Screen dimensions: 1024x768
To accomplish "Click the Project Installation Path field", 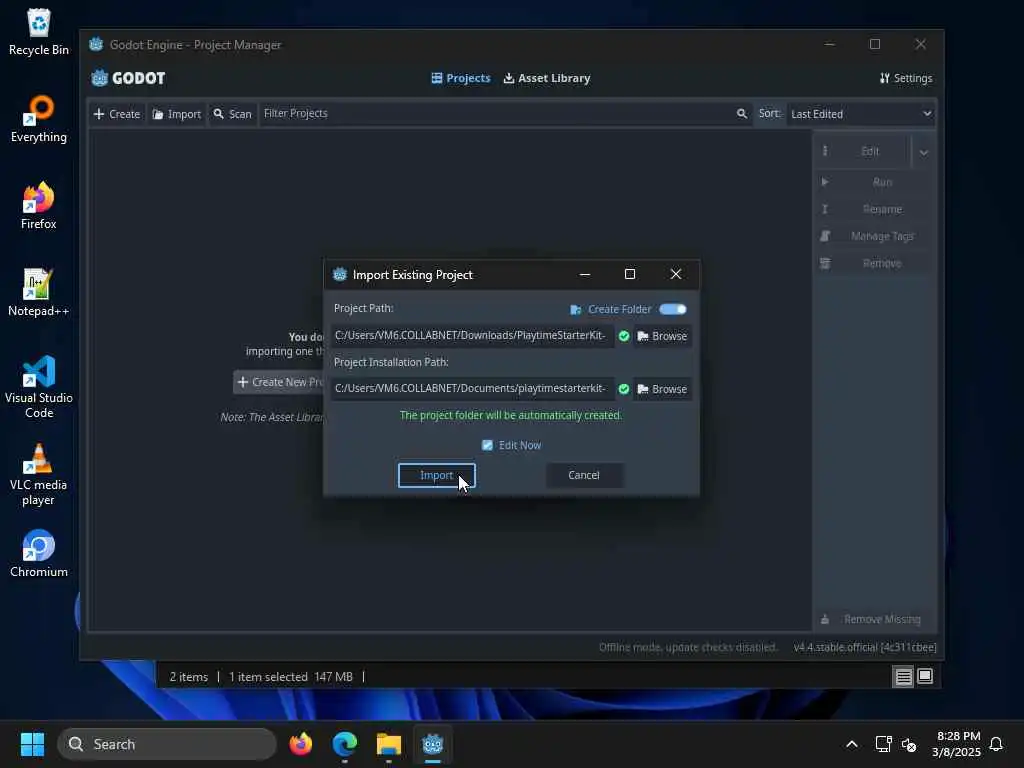I will [x=472, y=389].
